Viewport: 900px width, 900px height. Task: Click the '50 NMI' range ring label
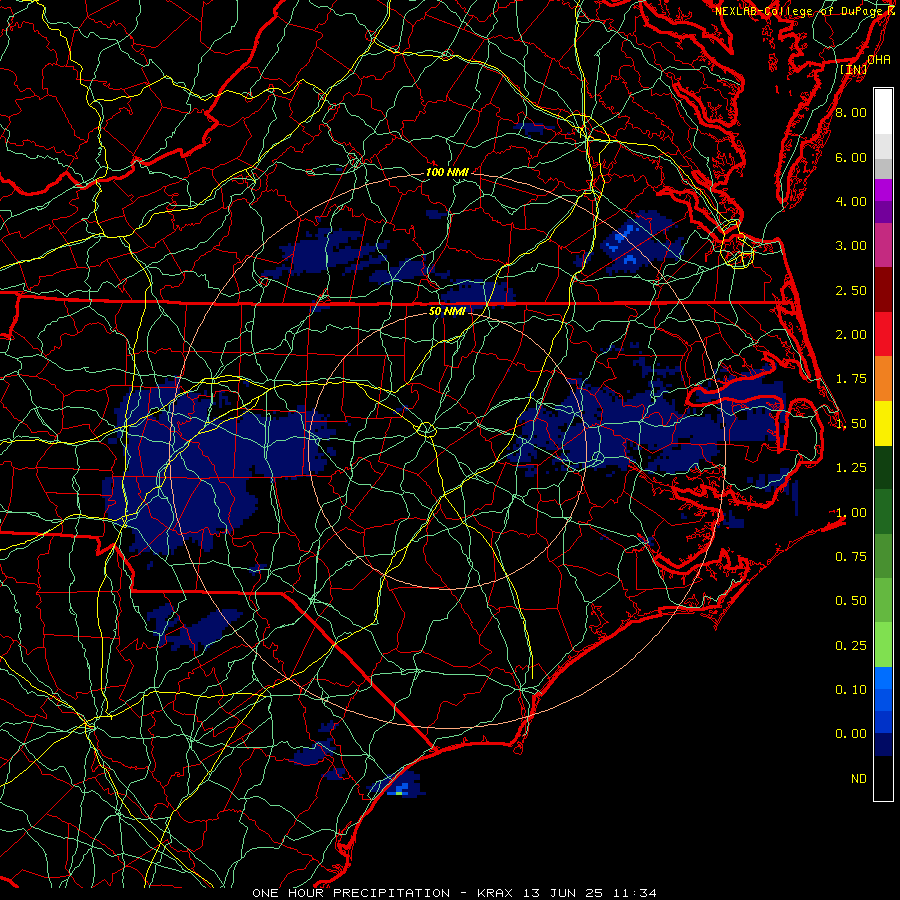coord(447,311)
